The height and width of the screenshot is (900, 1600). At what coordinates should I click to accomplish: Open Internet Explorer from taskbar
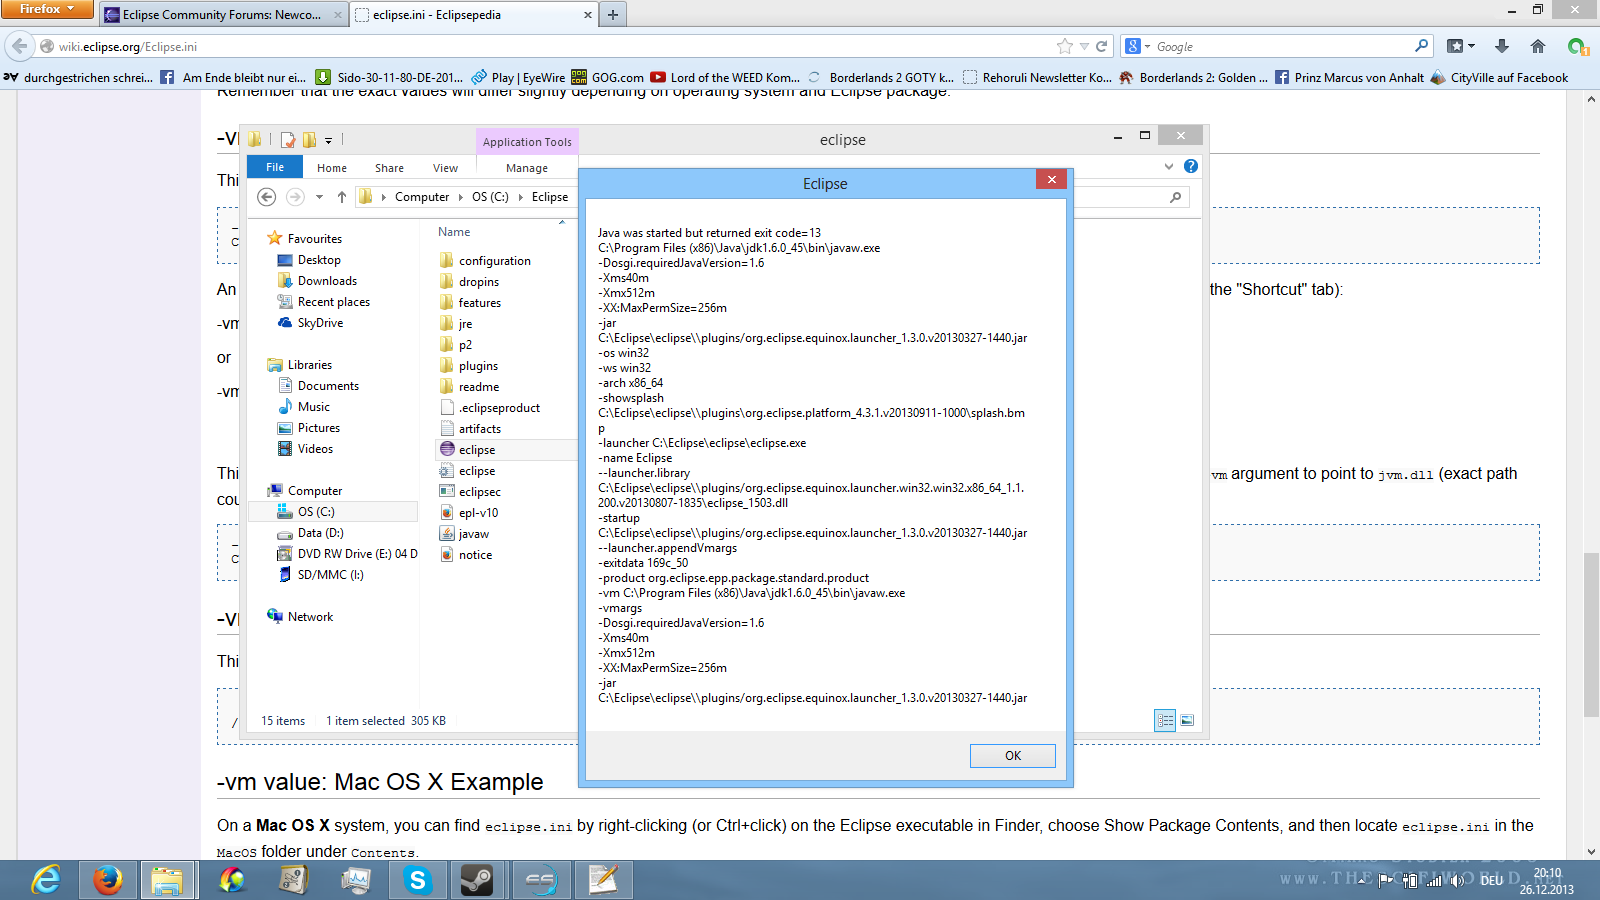click(46, 880)
